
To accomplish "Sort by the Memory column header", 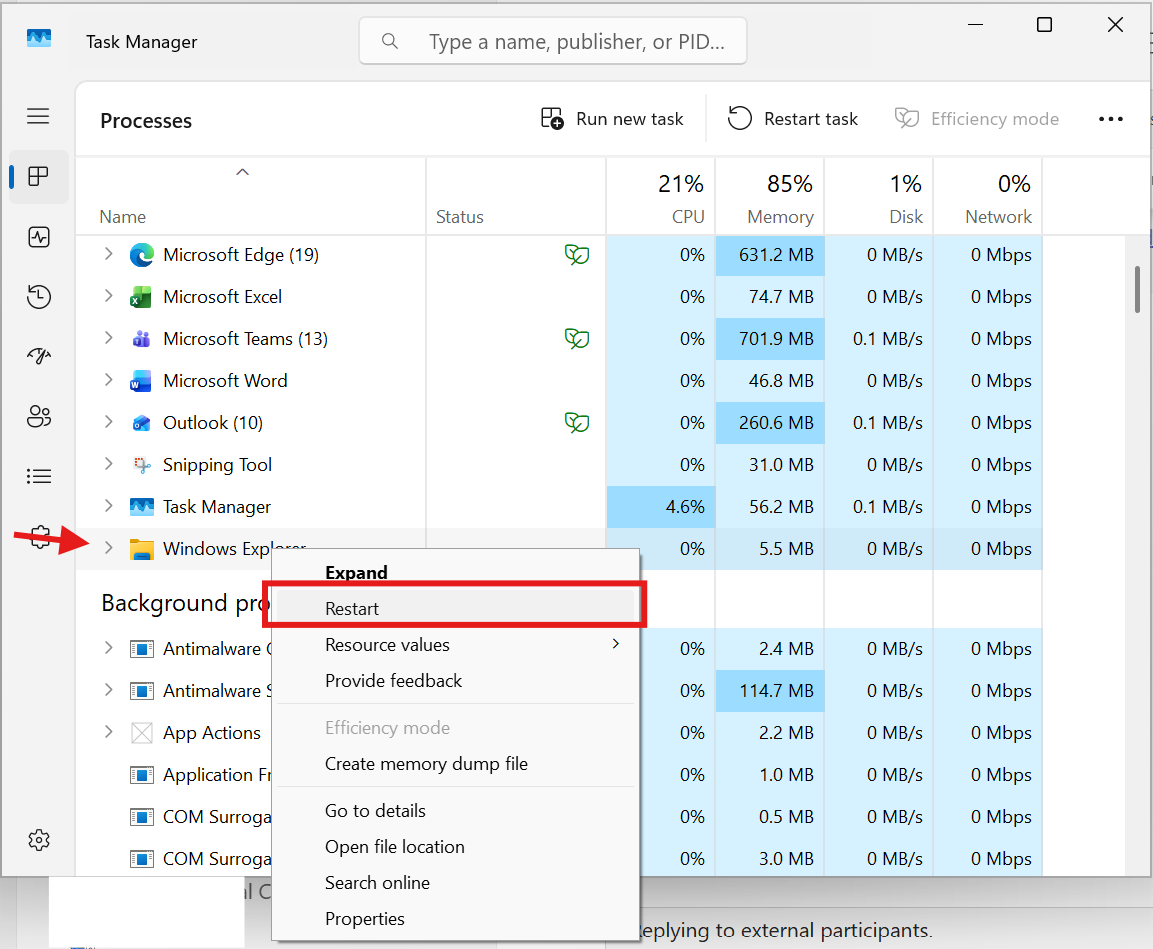I will coord(769,196).
